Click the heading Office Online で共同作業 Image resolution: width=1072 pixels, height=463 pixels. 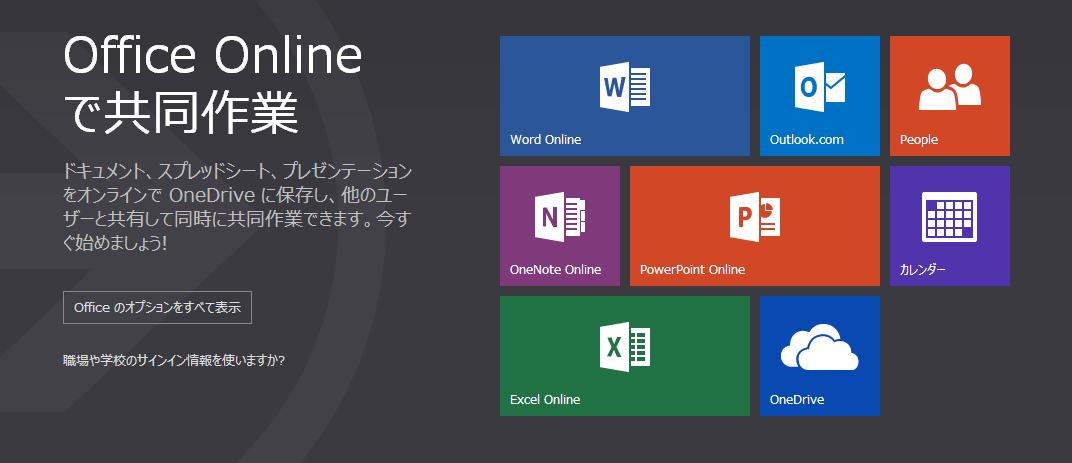click(213, 83)
